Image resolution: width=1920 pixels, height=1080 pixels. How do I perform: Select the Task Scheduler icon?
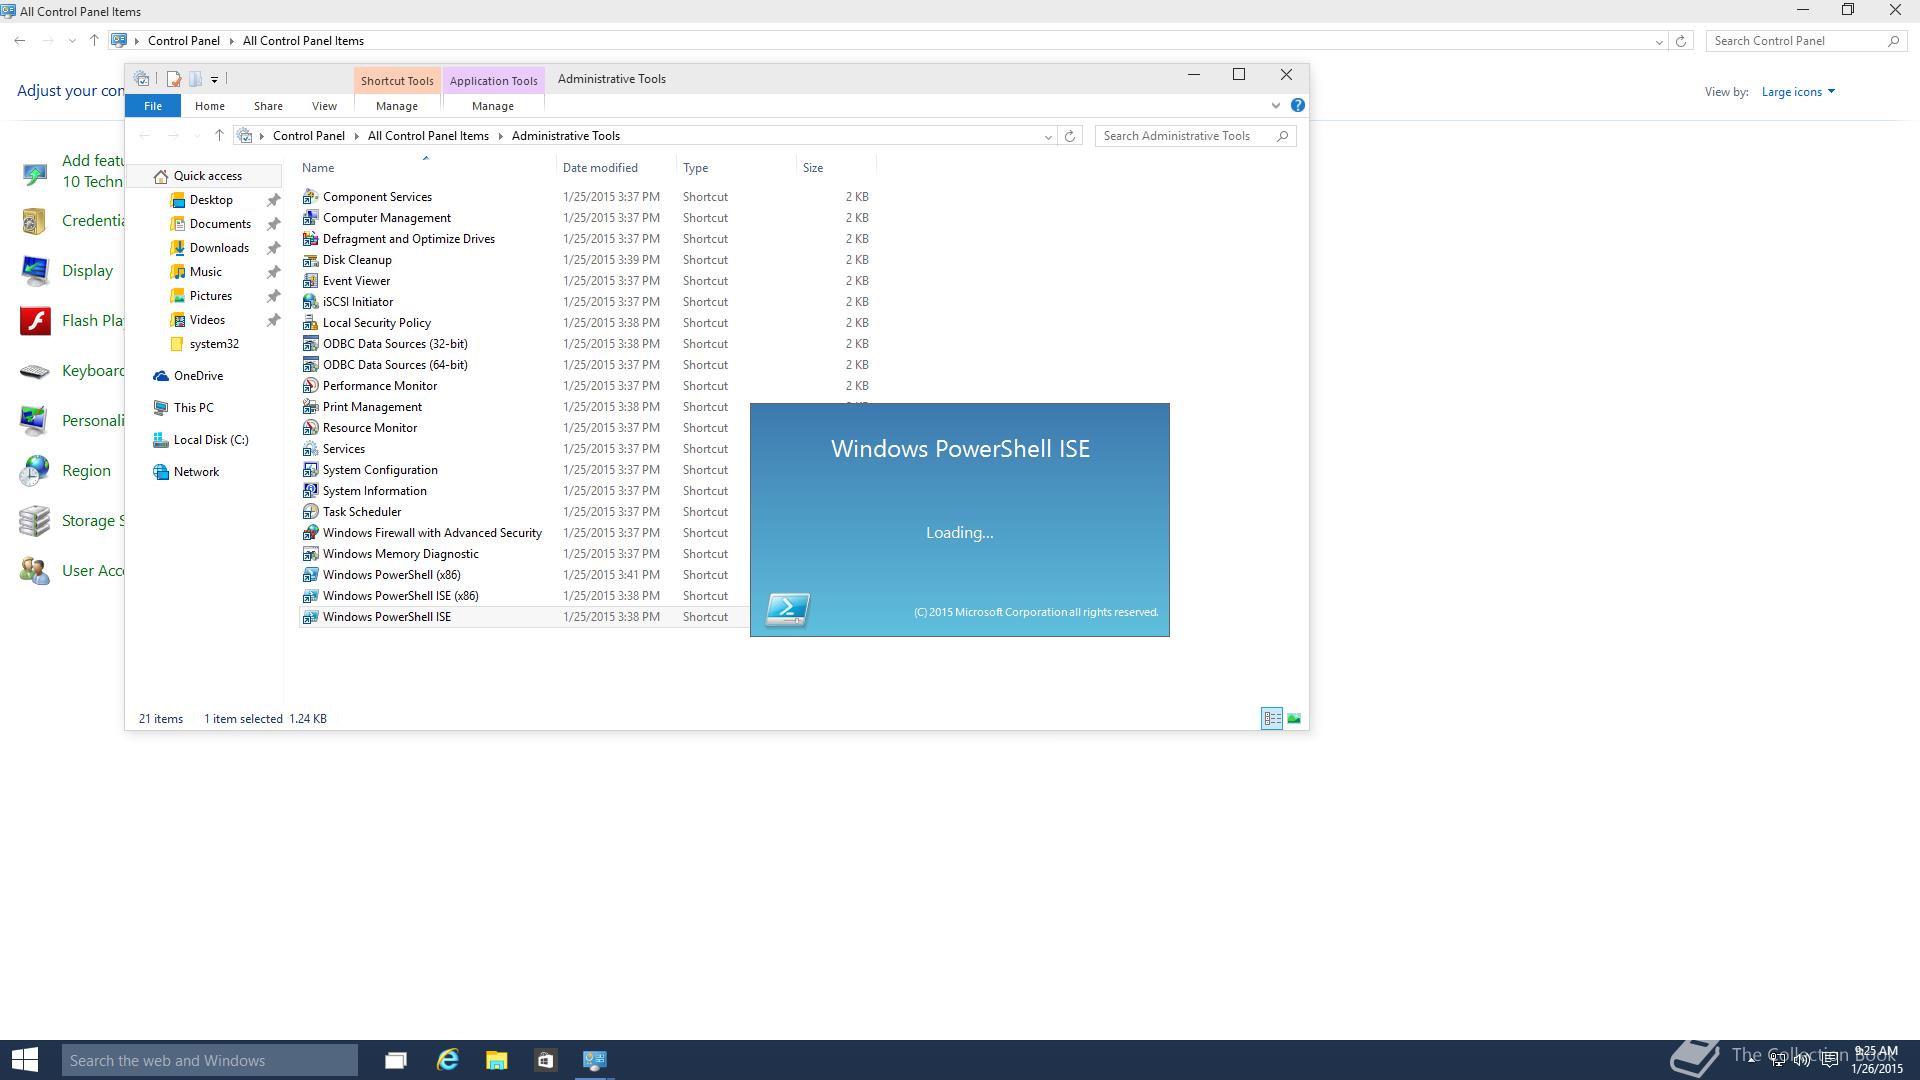tap(310, 512)
